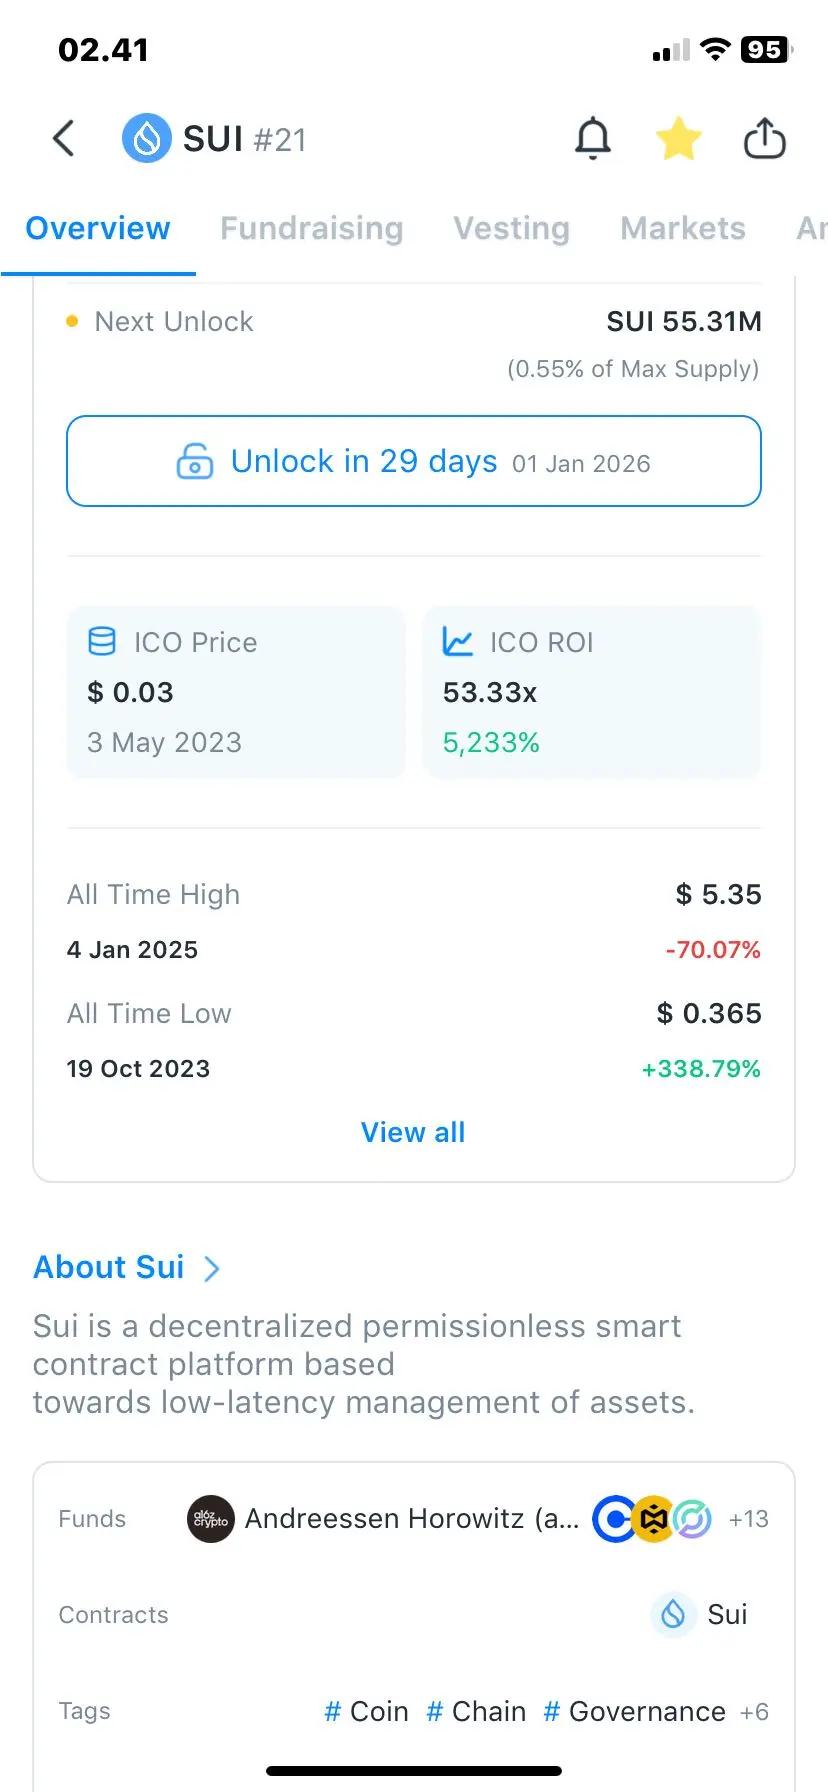
Task: Tap the back arrow icon
Action: (x=64, y=139)
